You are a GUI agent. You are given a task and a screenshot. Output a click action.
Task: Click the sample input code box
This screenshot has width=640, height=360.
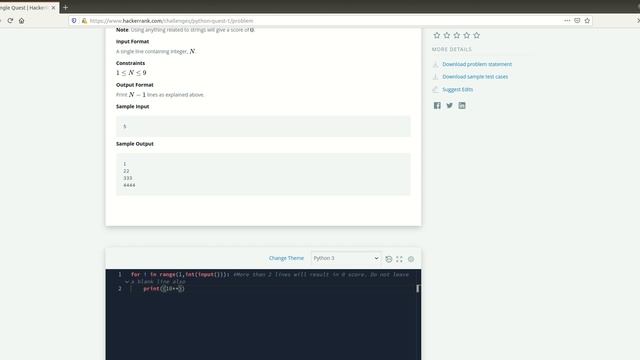(263, 126)
